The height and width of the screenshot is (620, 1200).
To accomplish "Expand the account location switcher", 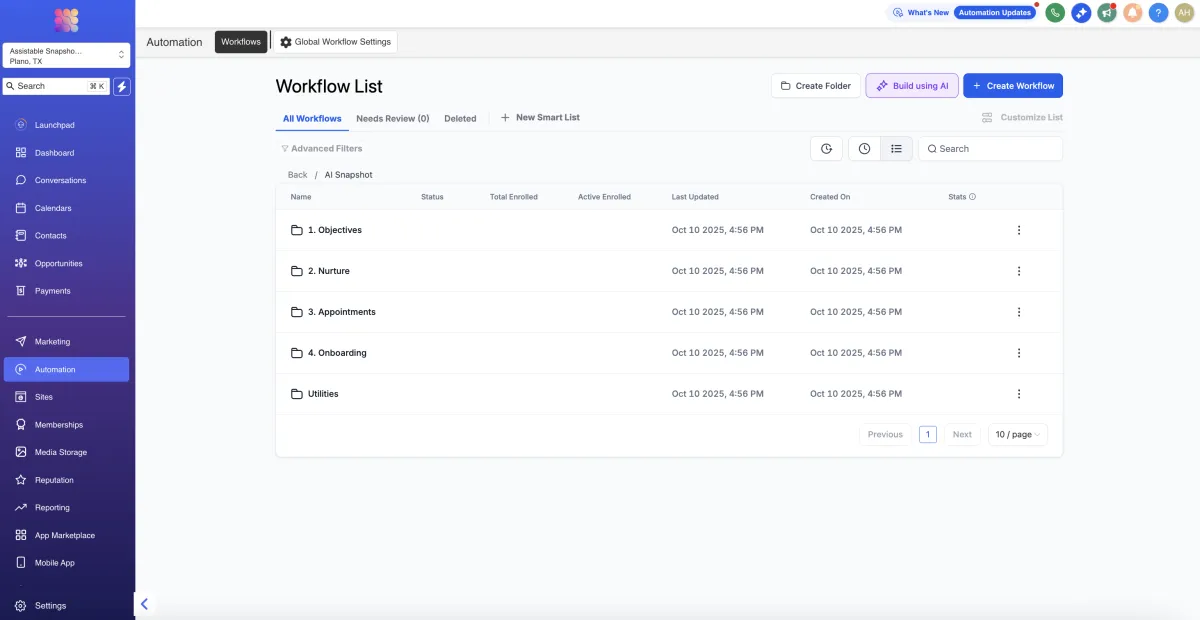I will [66, 56].
